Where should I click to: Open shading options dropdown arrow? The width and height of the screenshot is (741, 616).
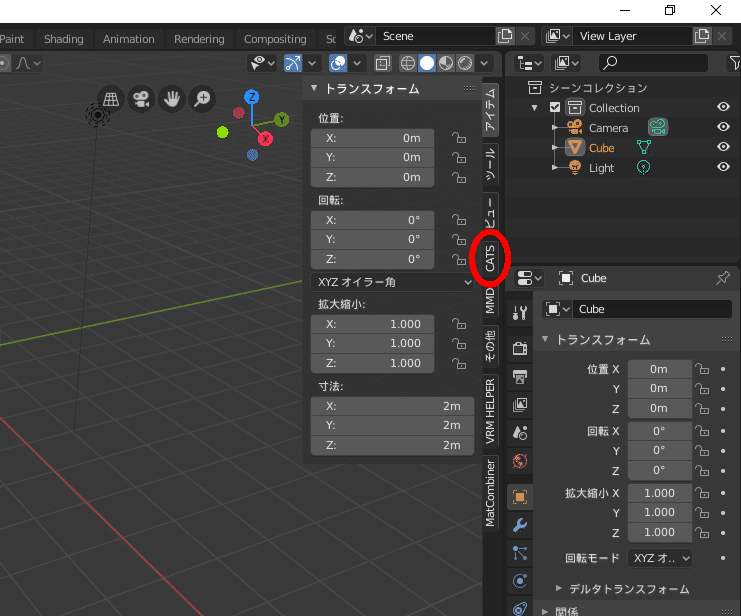(484, 63)
